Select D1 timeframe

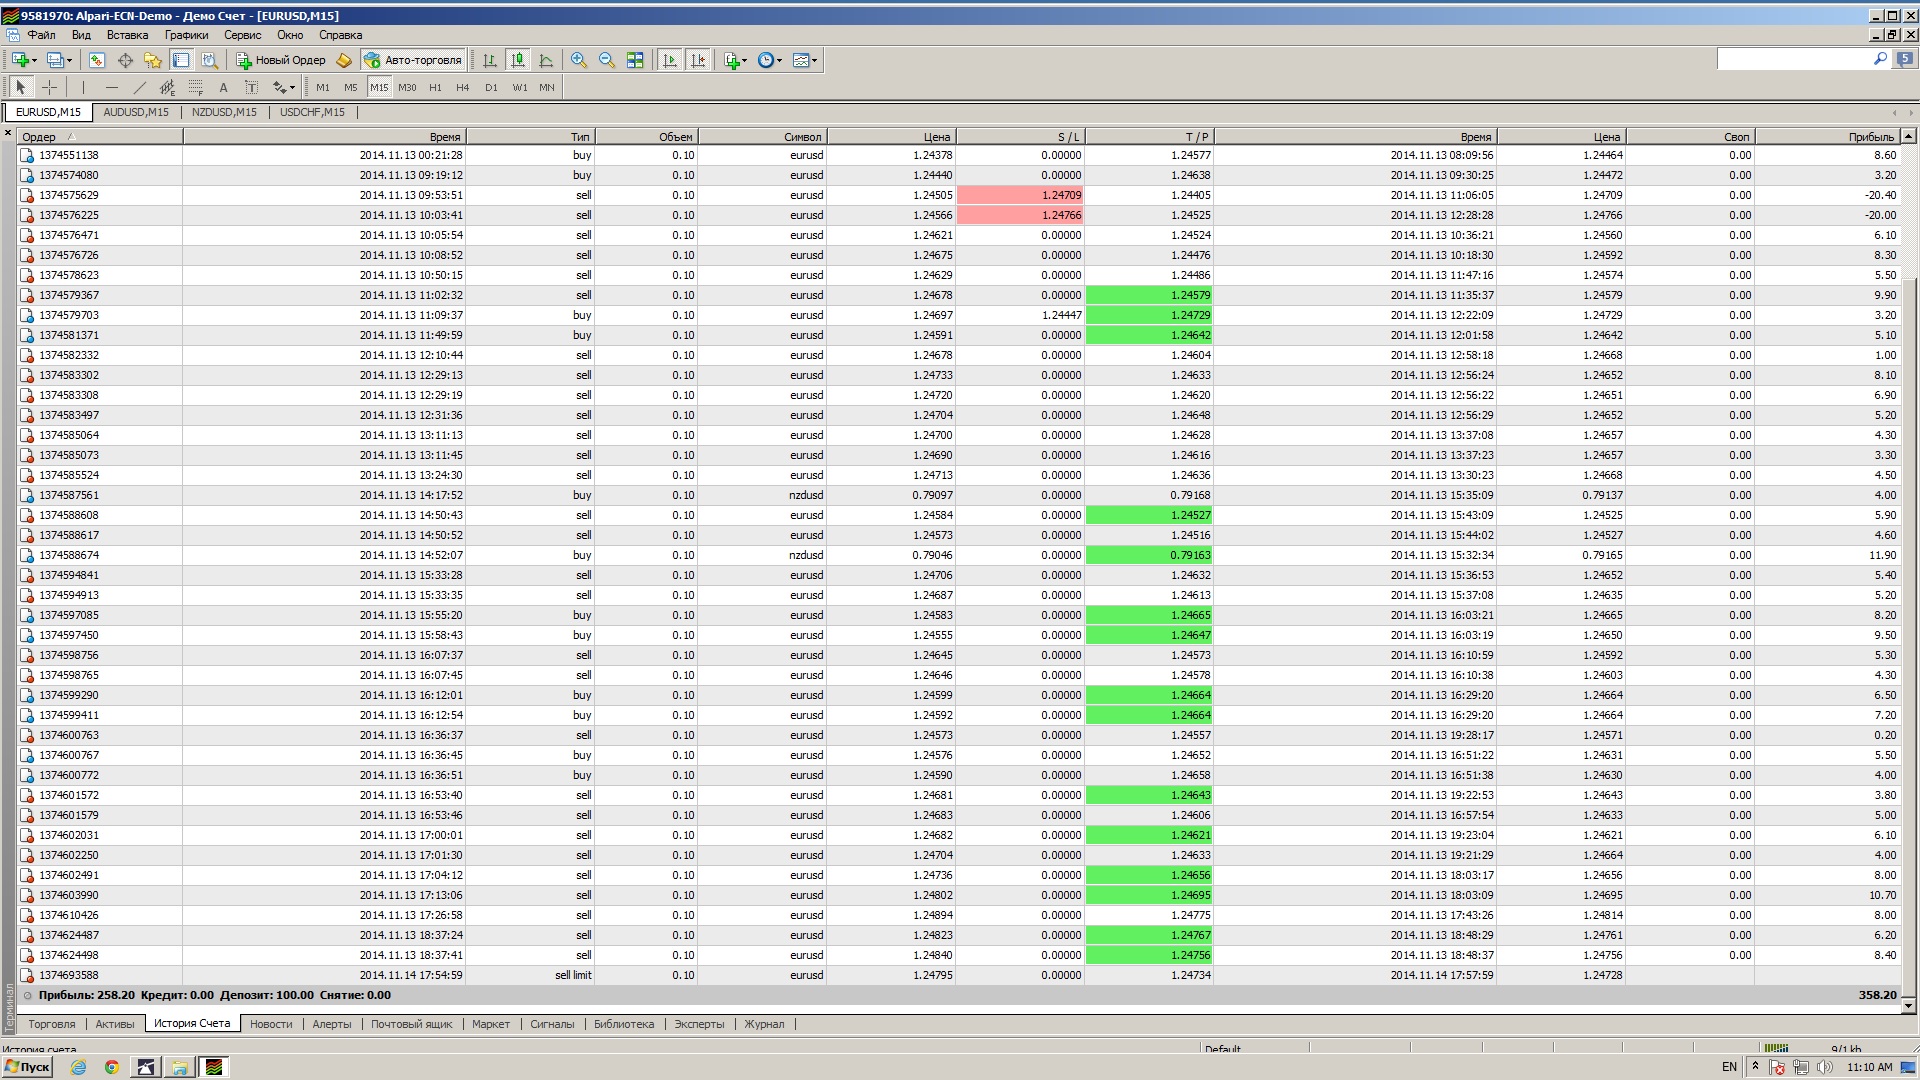tap(491, 87)
